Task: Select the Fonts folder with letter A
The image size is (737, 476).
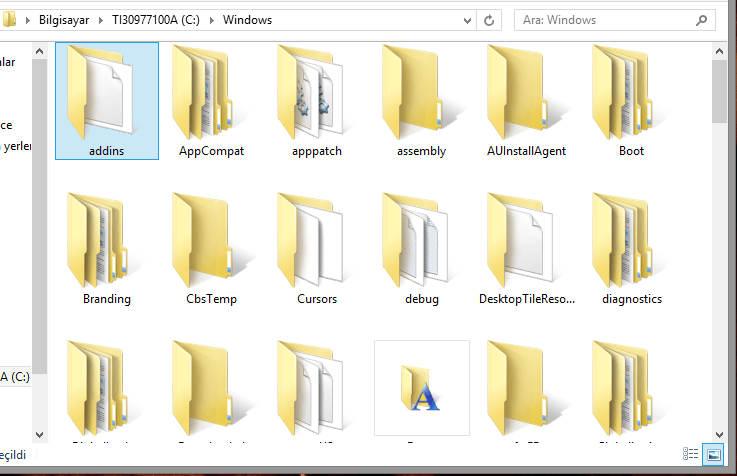Action: 422,388
